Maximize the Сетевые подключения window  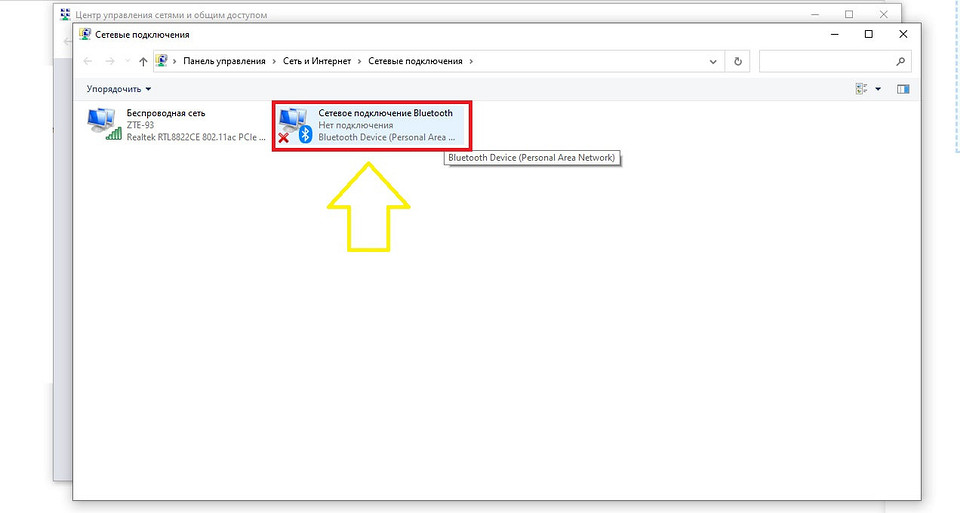pos(868,34)
